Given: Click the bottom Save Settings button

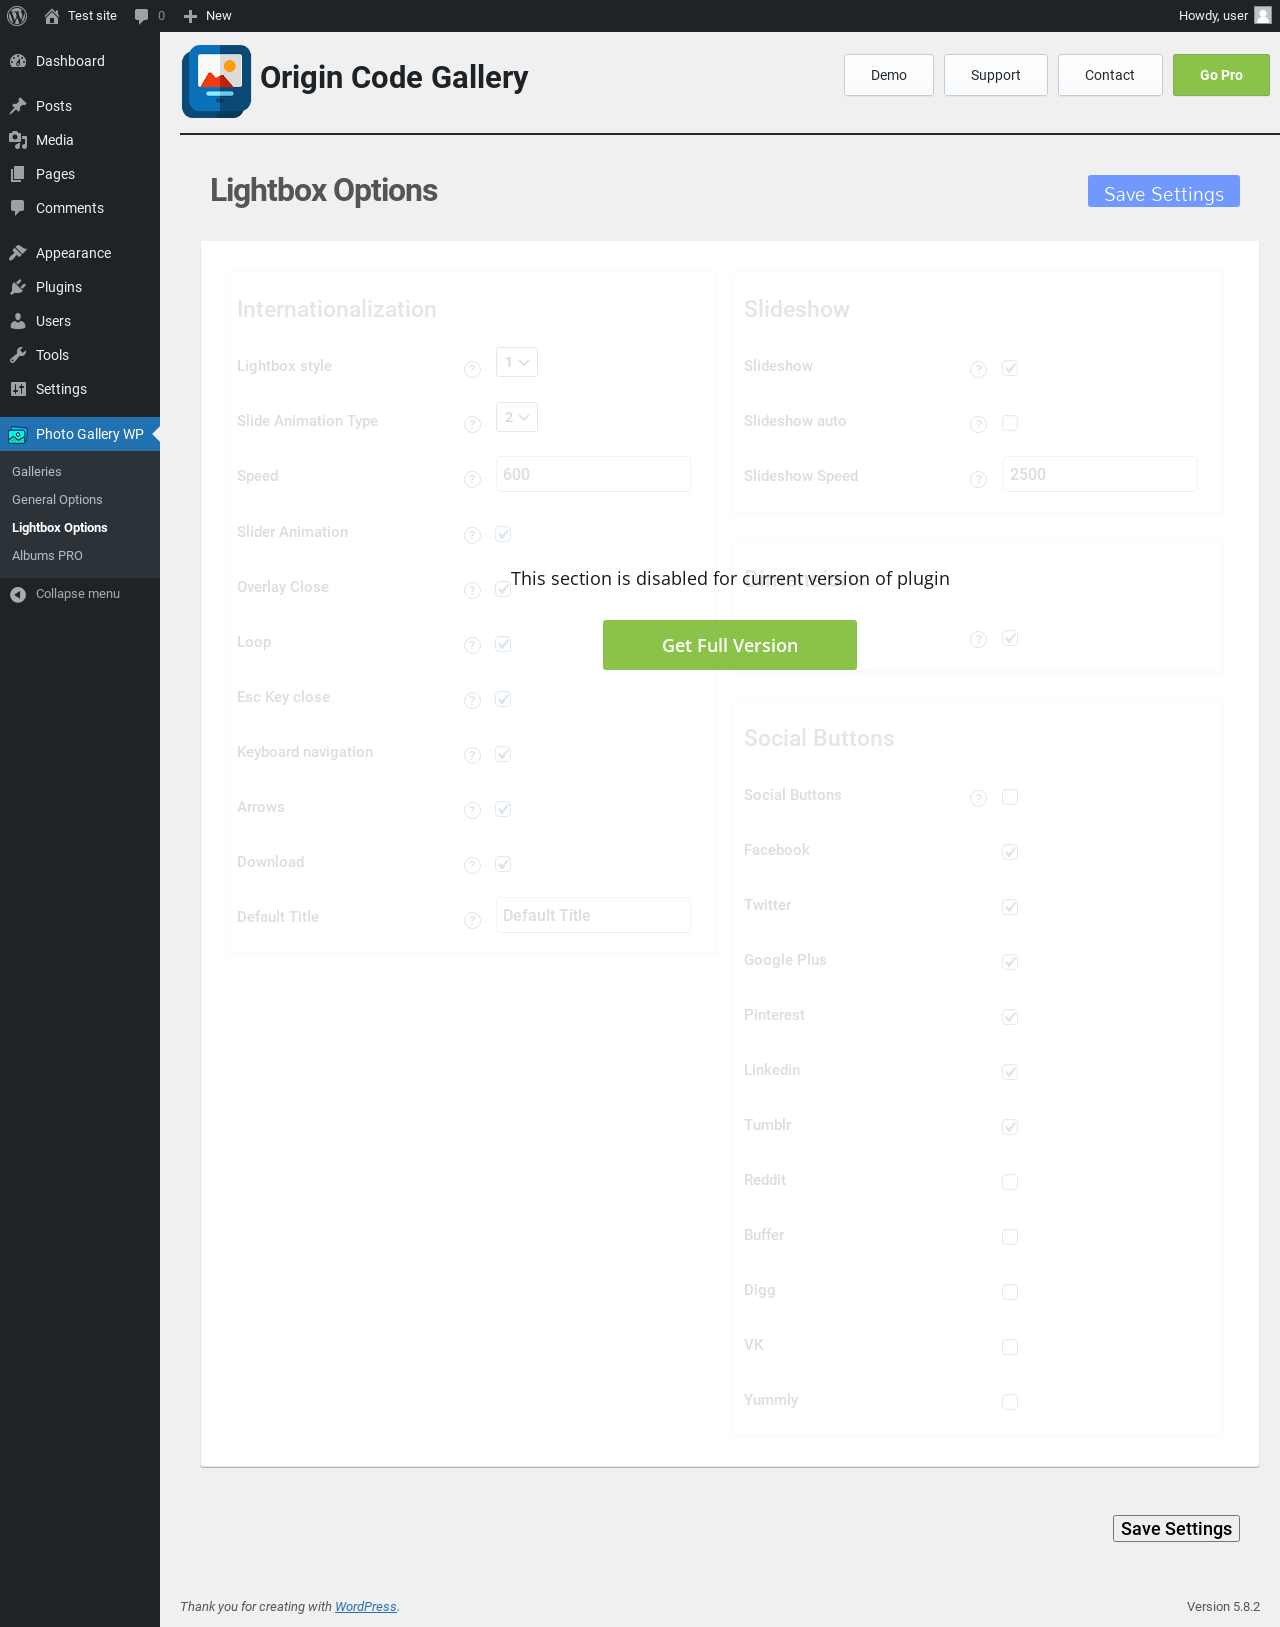Looking at the screenshot, I should click(x=1176, y=1529).
